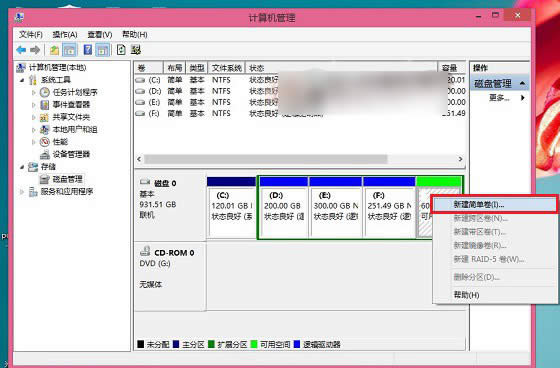Select the (E:) volume row in list

click(300, 102)
